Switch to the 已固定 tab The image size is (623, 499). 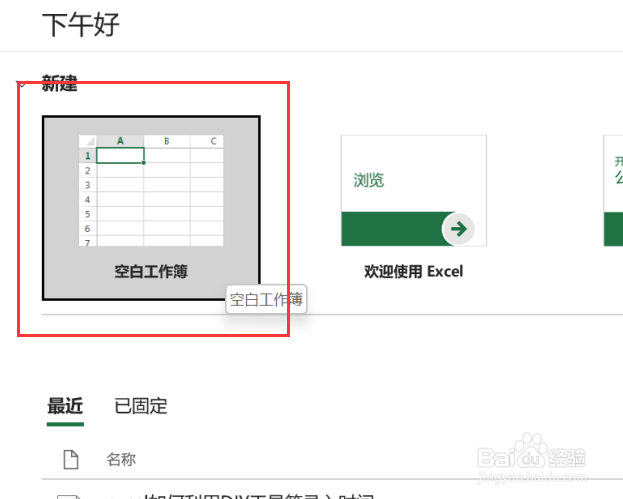[141, 406]
